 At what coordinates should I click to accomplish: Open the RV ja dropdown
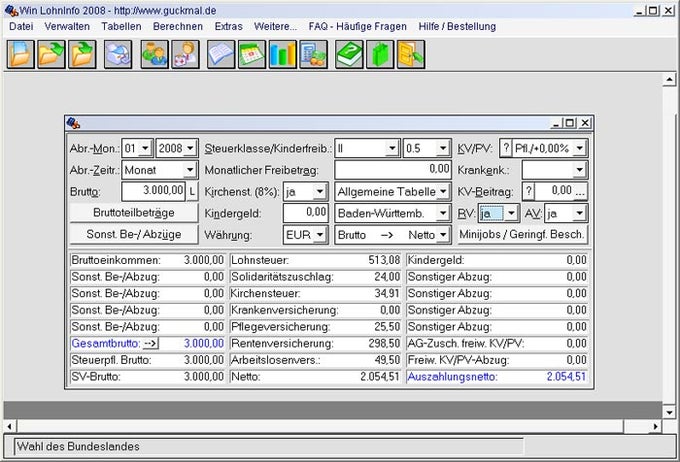click(512, 213)
